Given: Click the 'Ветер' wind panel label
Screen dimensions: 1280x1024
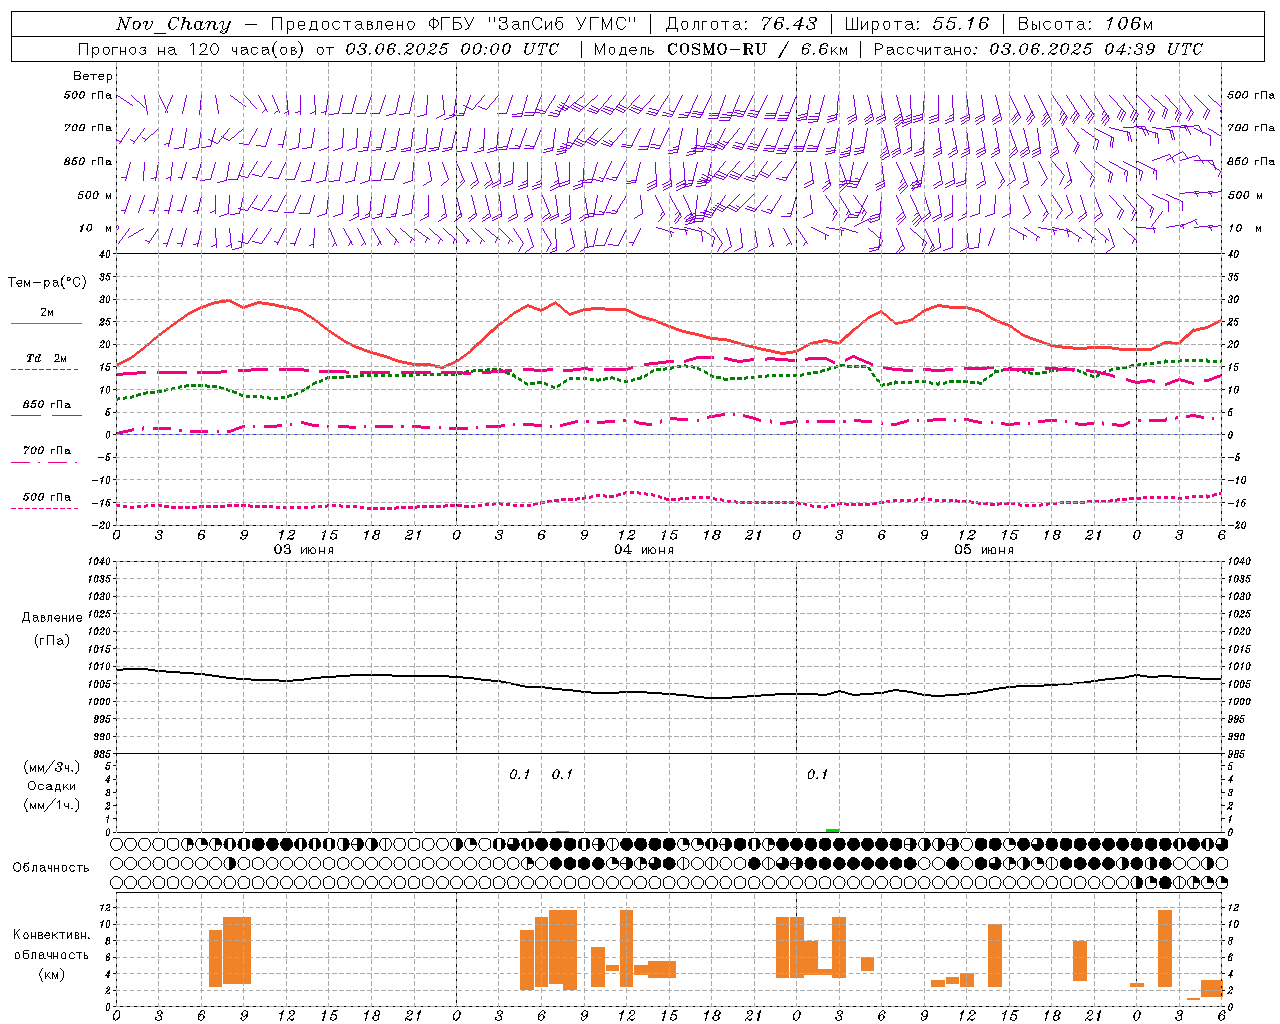Looking at the screenshot, I should tap(93, 76).
